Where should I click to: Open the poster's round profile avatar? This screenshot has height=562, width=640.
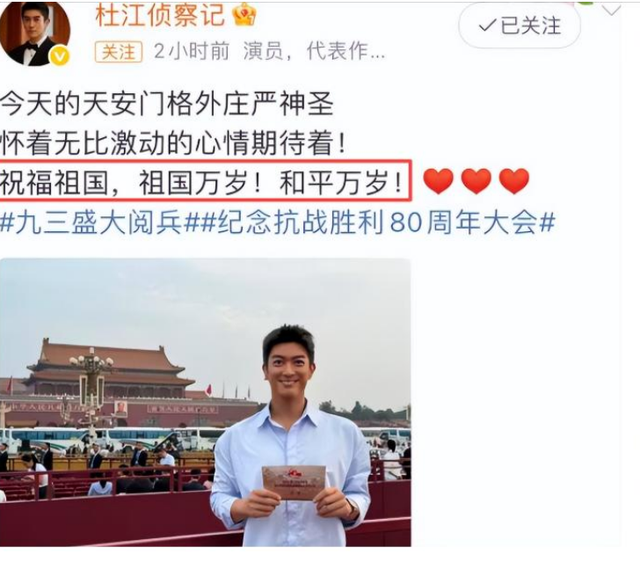pos(35,33)
